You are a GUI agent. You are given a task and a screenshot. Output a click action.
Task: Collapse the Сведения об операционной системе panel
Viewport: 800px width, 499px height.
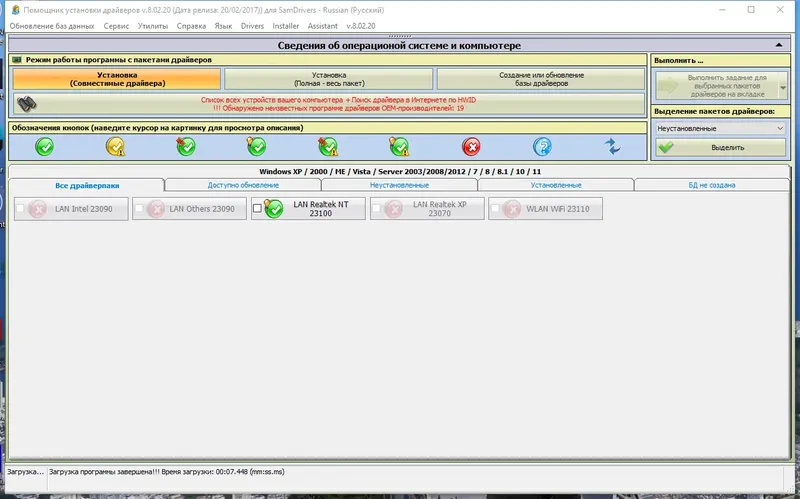[x=779, y=45]
